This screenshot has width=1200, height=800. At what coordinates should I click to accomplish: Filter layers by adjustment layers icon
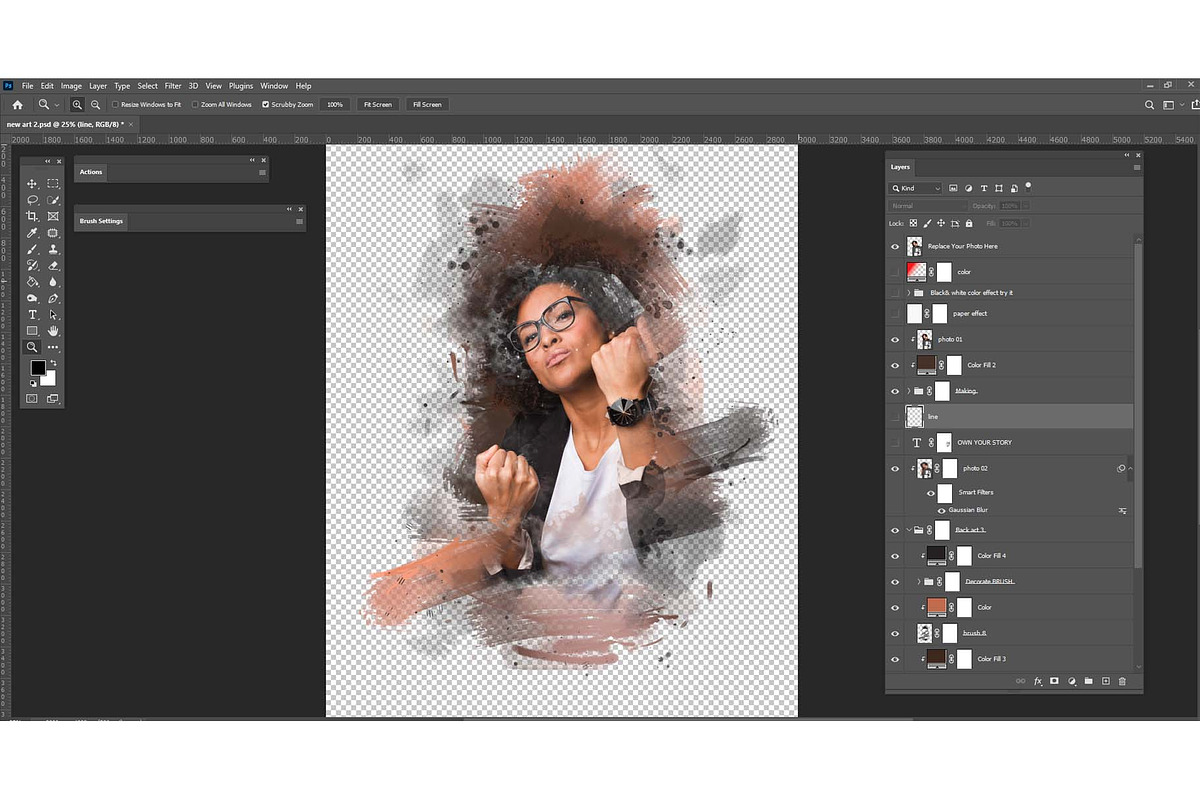pyautogui.click(x=969, y=188)
